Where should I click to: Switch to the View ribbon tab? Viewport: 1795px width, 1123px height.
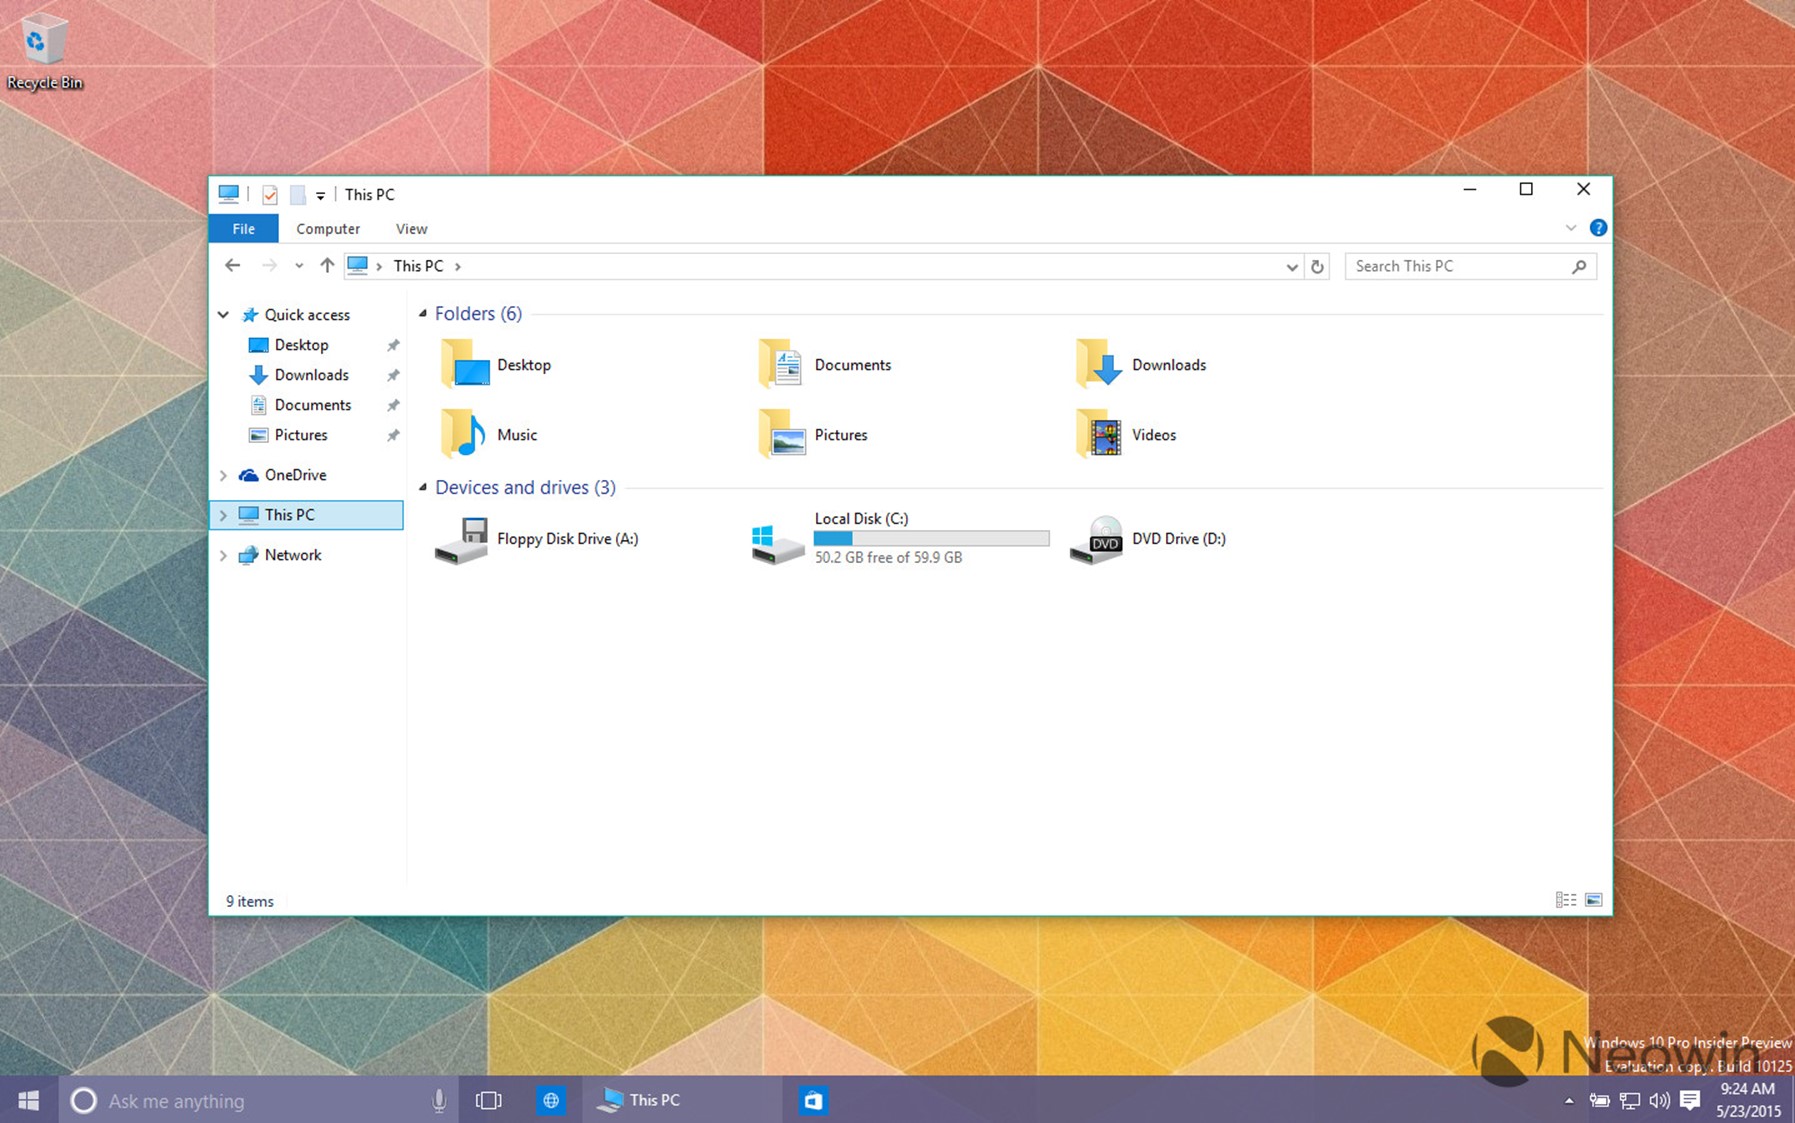[x=411, y=229]
